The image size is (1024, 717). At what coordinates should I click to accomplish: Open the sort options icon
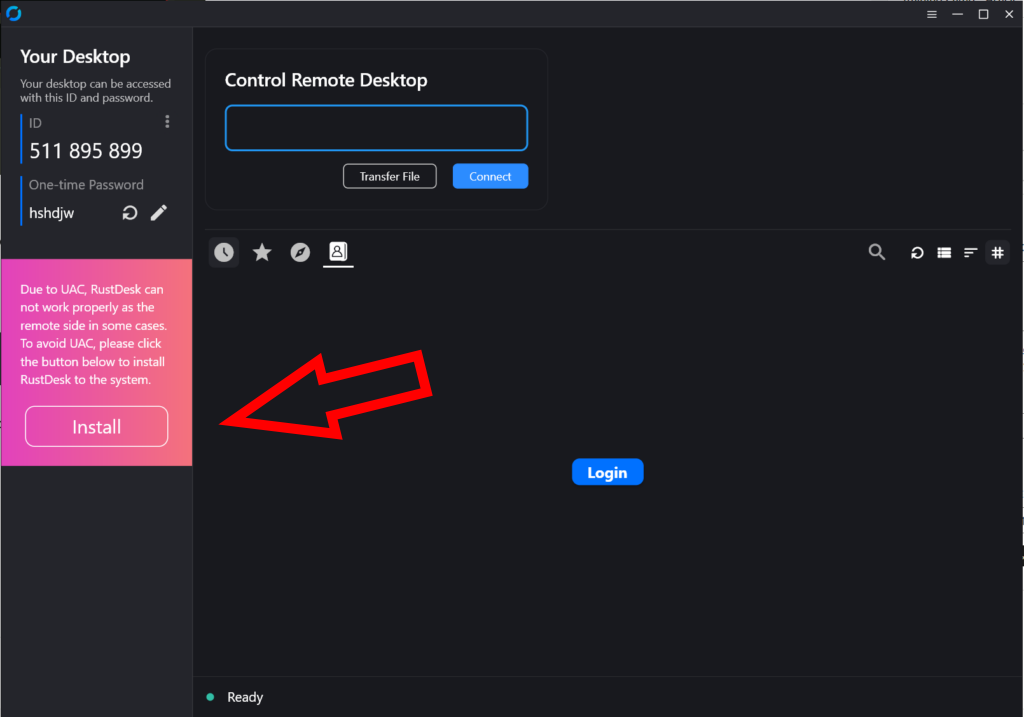pyautogui.click(x=970, y=253)
